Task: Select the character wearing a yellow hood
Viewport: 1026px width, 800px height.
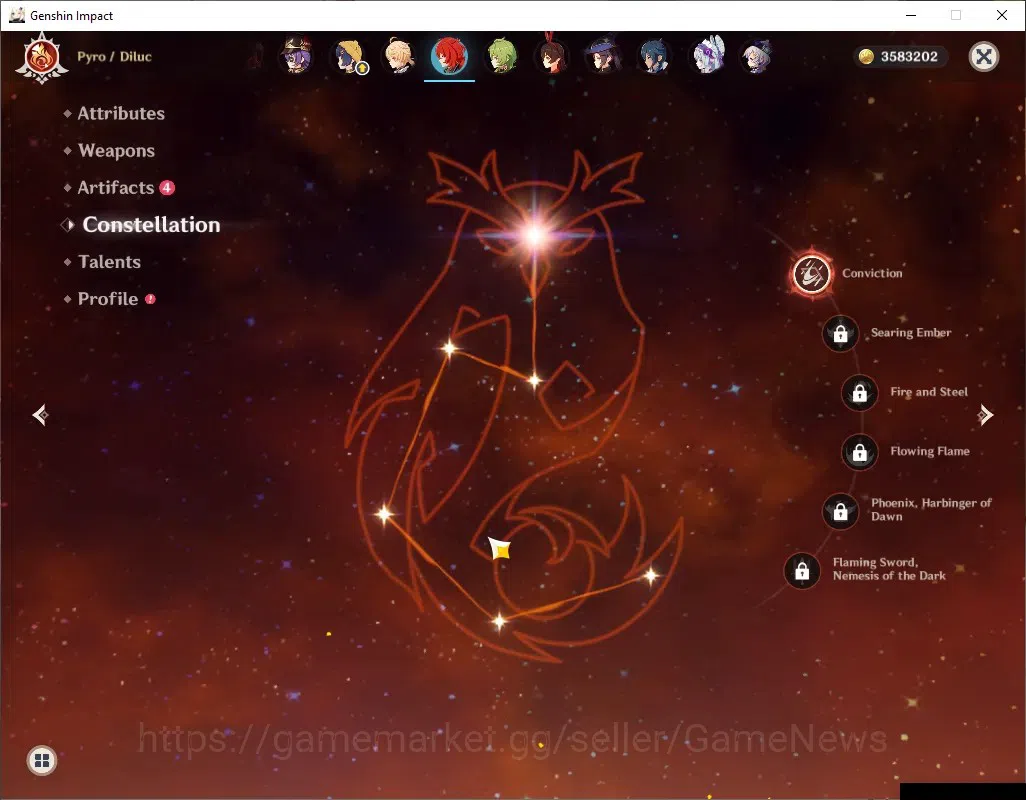Action: pos(349,56)
